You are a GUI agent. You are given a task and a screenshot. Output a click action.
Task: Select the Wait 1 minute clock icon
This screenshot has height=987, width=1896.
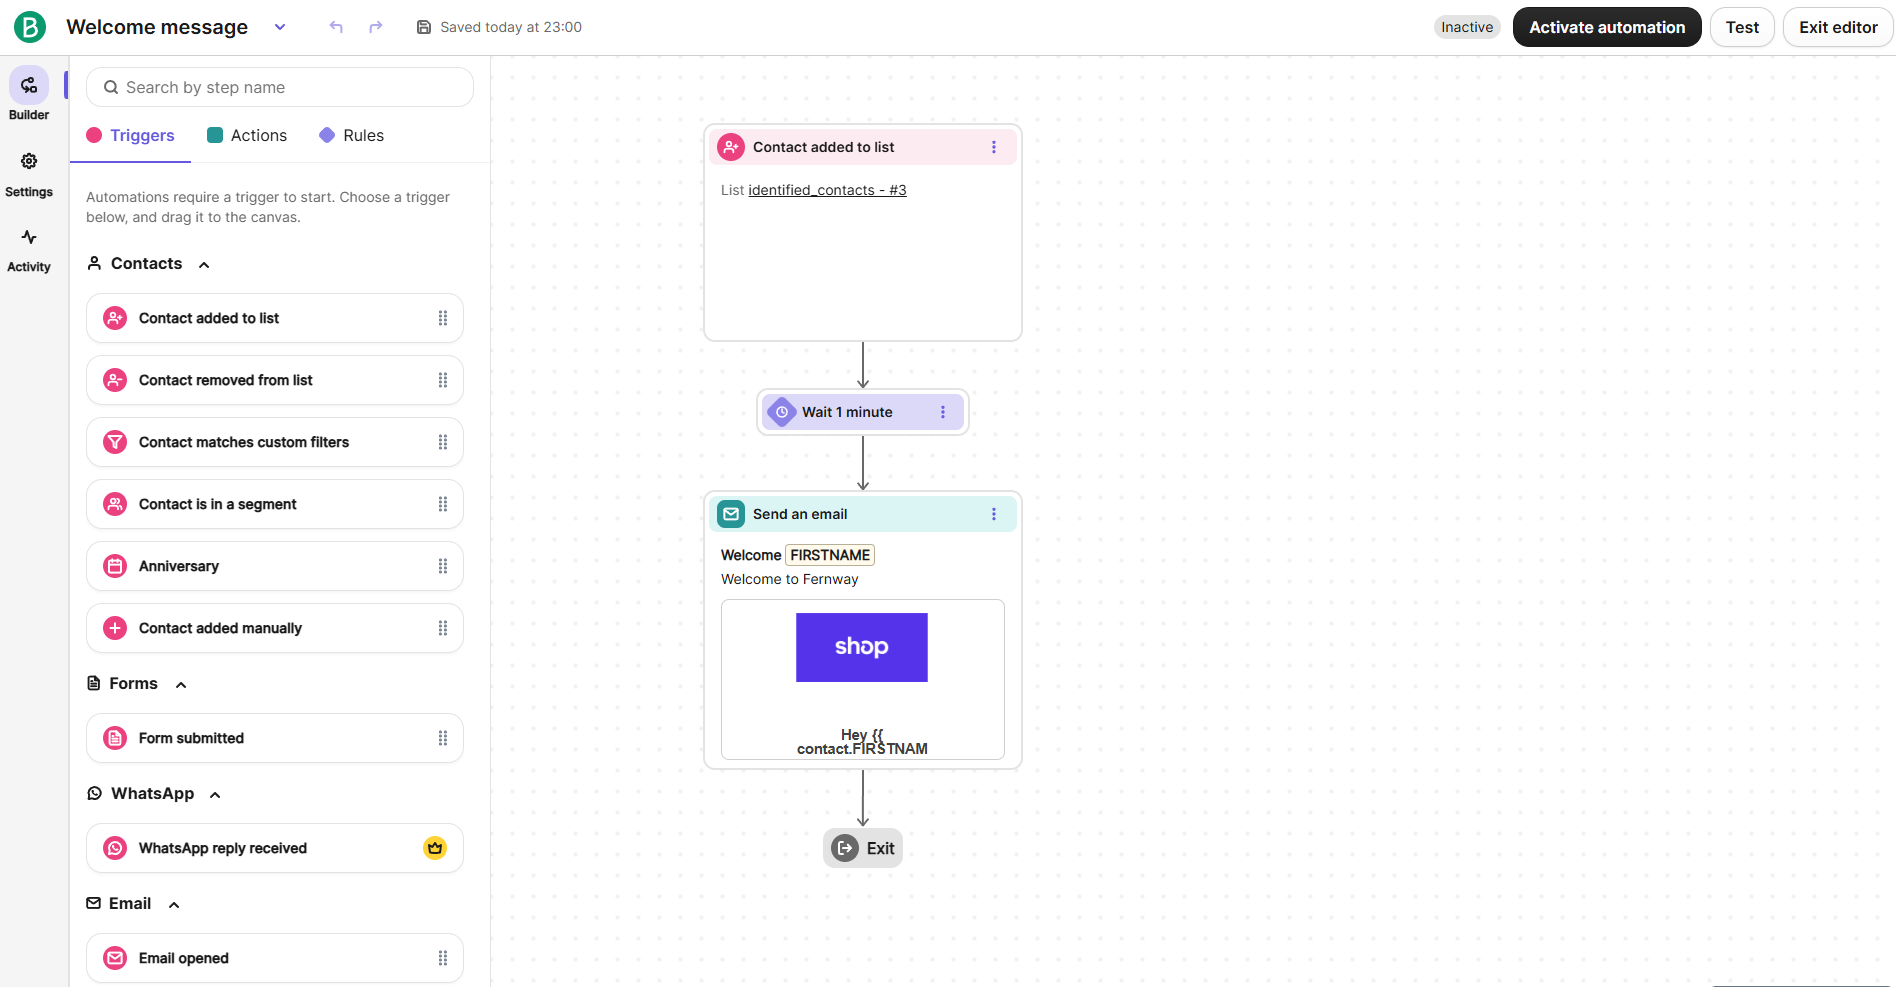point(782,412)
